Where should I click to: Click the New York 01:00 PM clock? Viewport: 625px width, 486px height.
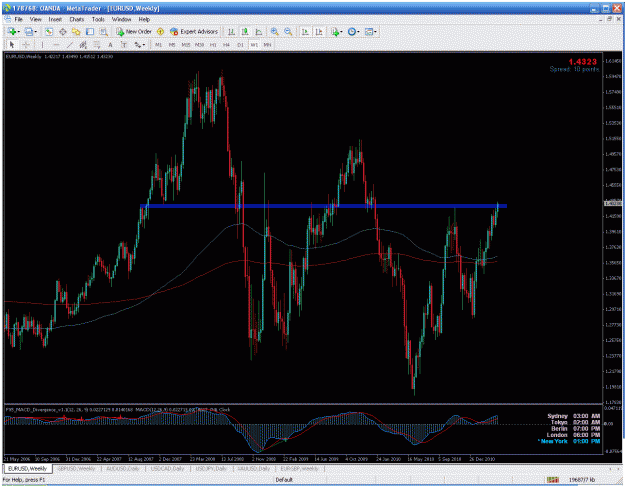[x=569, y=441]
